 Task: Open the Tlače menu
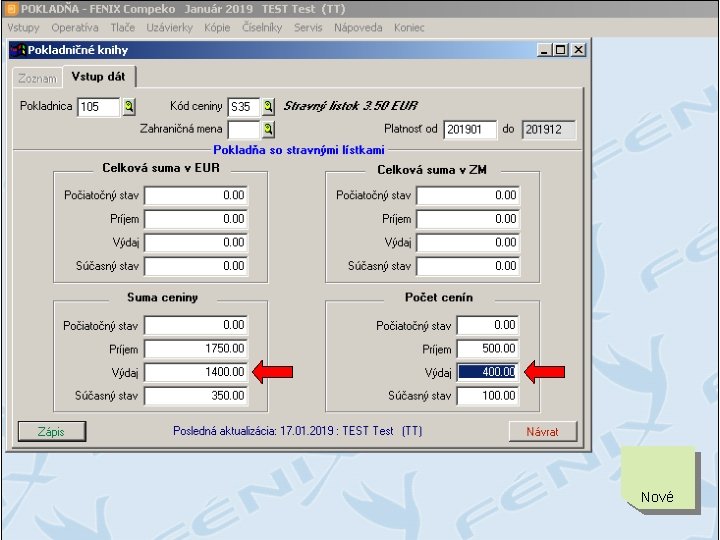click(123, 28)
